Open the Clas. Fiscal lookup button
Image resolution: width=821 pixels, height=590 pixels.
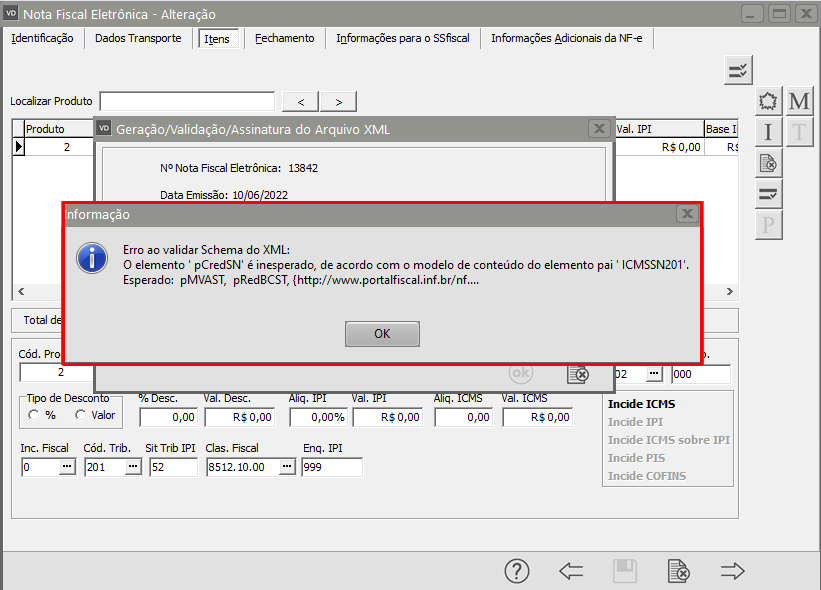(x=287, y=467)
